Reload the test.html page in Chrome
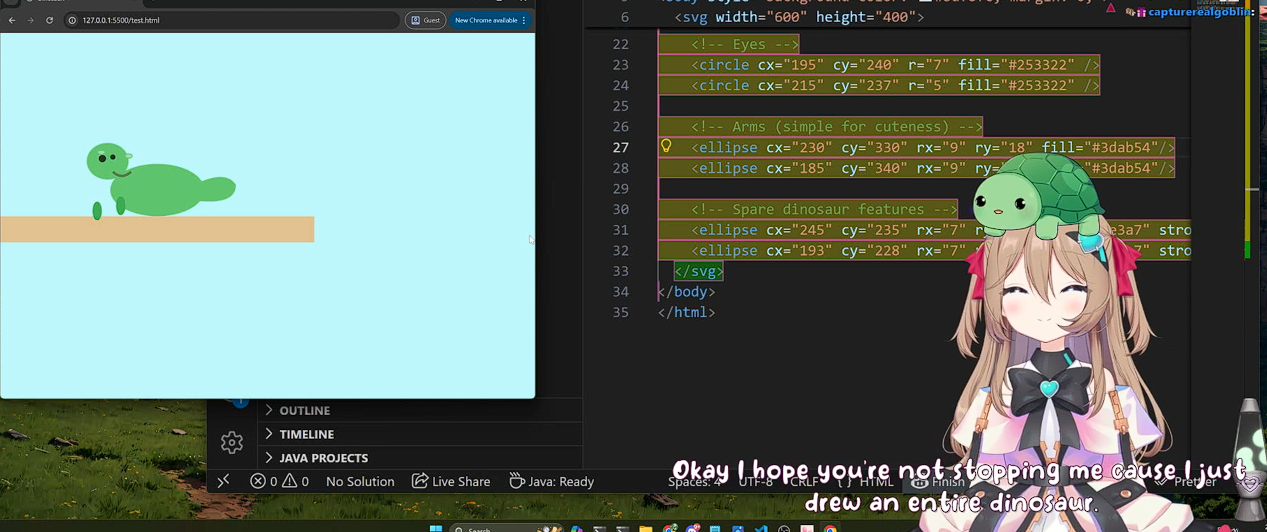1267x532 pixels. pos(49,20)
